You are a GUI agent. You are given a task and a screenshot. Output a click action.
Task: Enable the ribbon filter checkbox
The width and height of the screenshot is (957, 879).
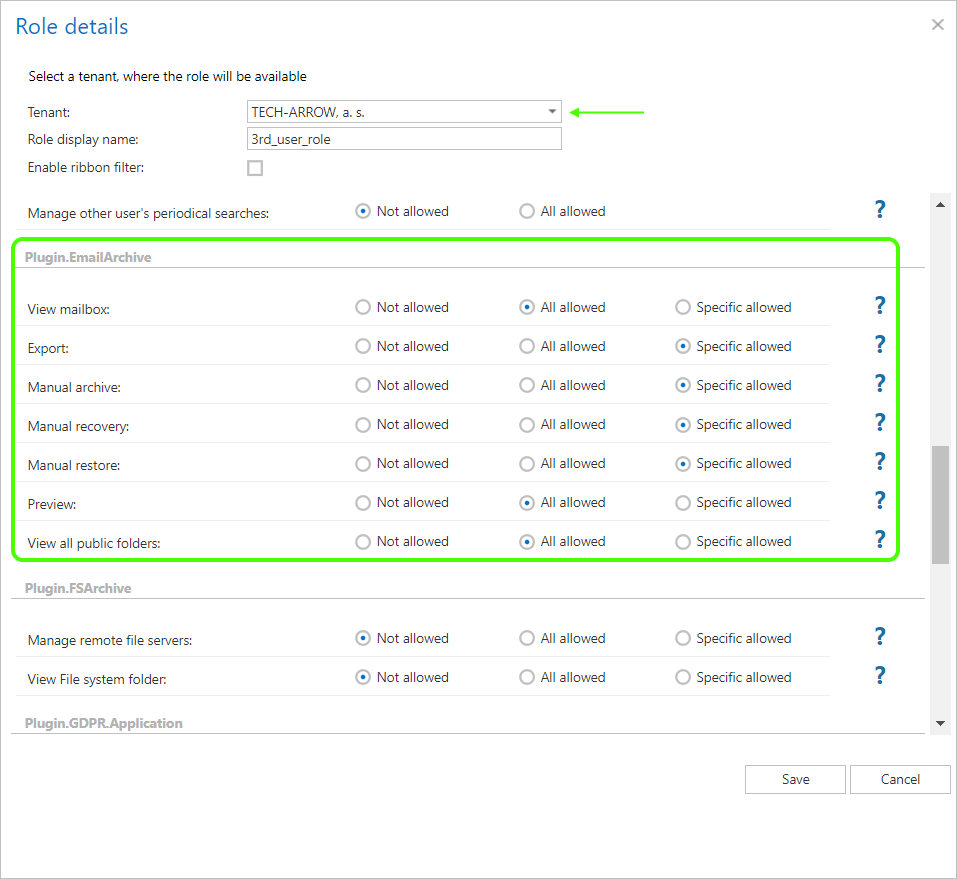[x=255, y=168]
